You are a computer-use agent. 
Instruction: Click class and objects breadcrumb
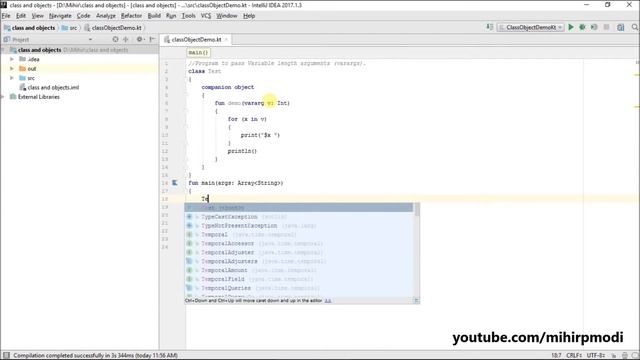click(x=29, y=28)
